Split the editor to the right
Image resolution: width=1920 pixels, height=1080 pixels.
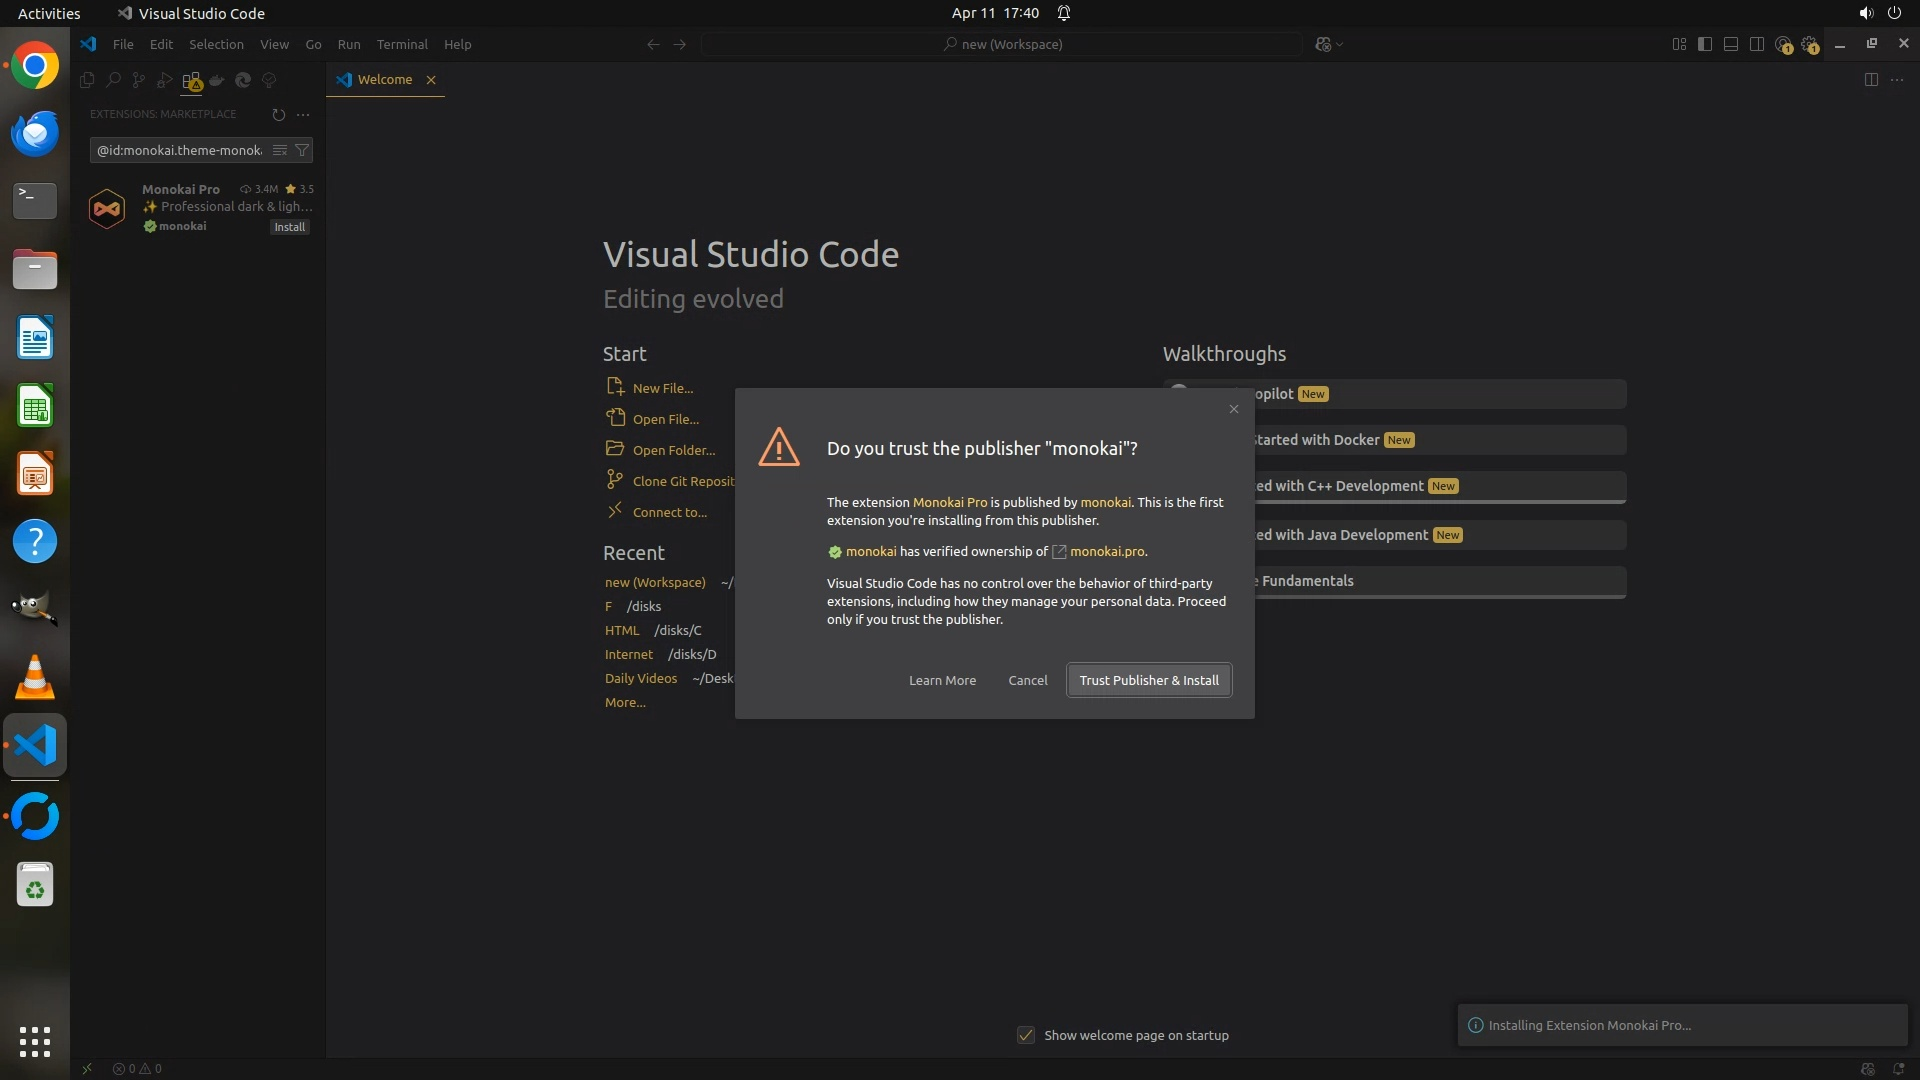tap(1871, 80)
